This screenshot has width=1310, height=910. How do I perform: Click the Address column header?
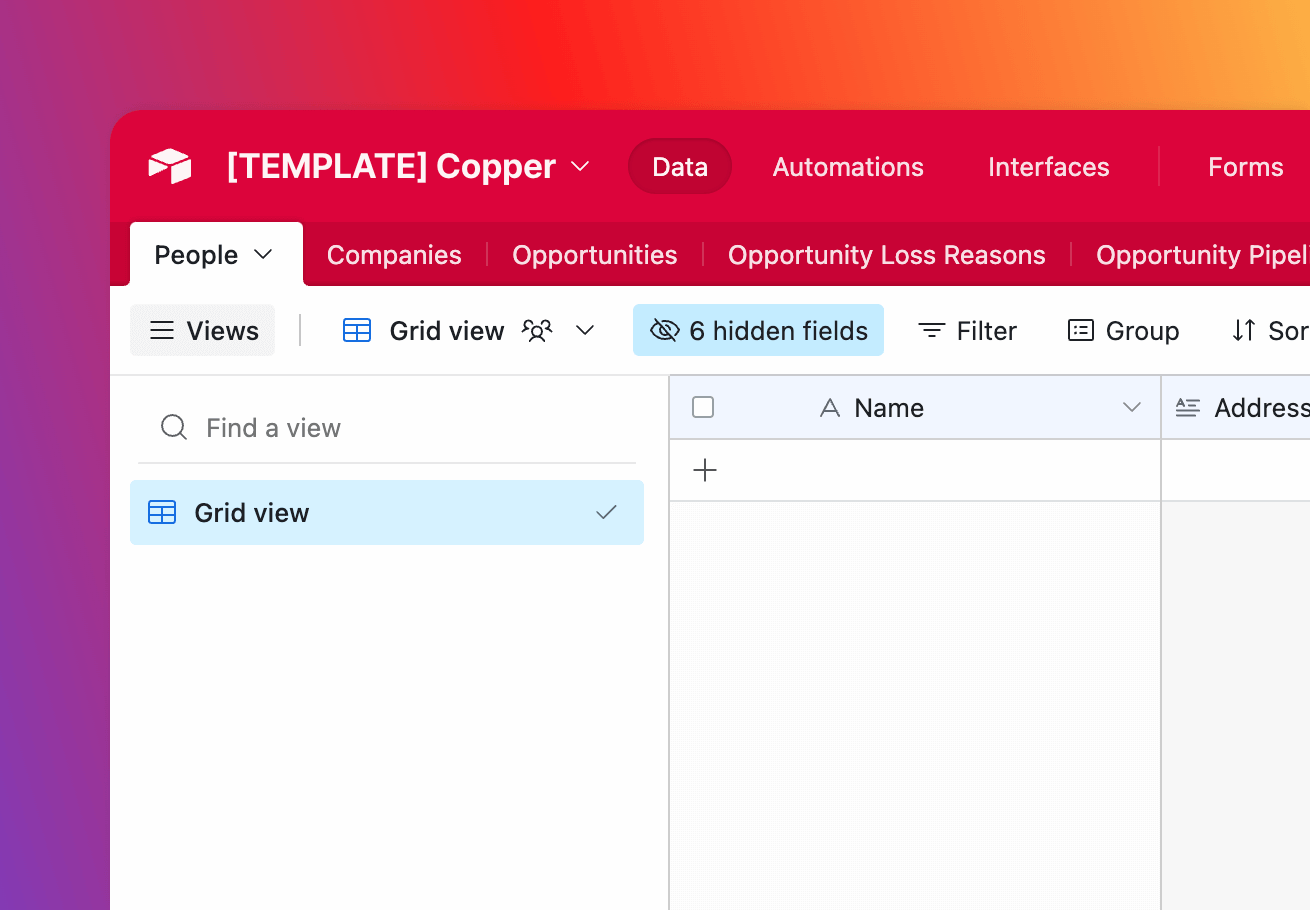click(1236, 407)
